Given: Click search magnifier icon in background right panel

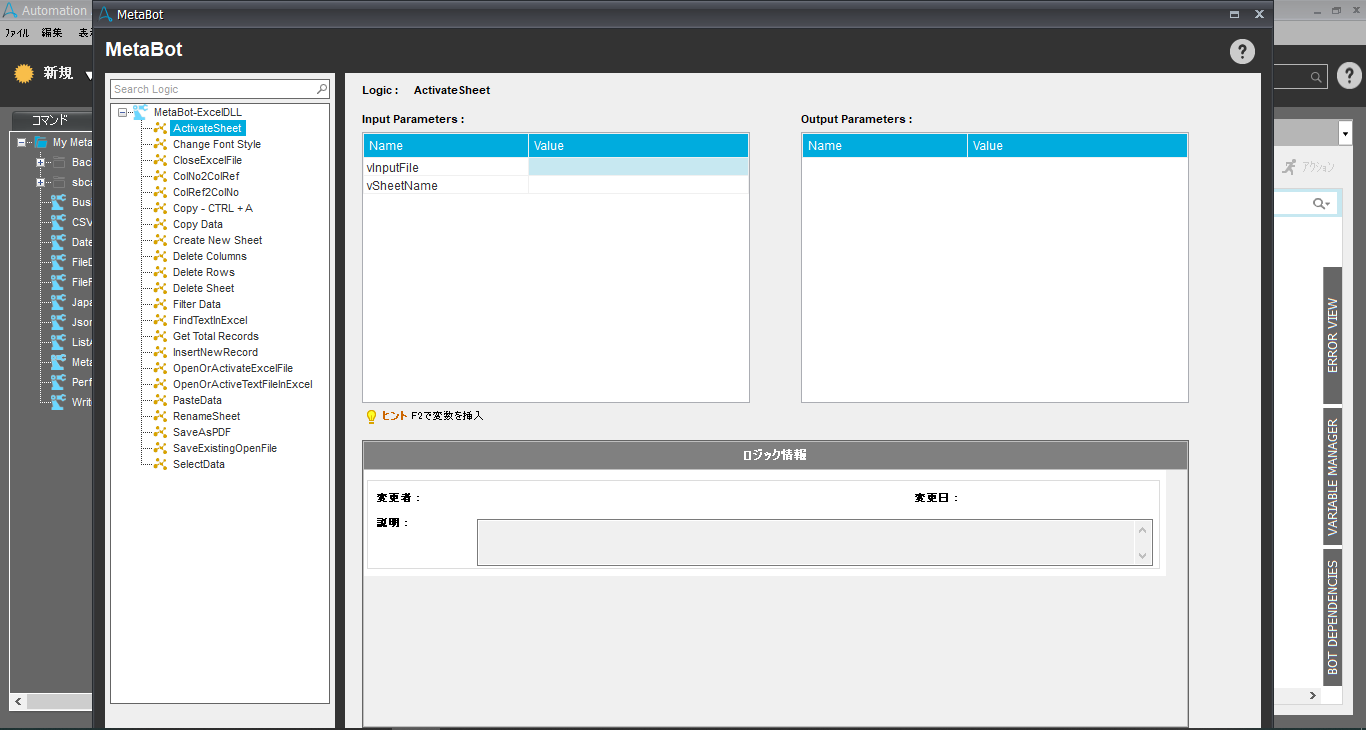Looking at the screenshot, I should tap(1321, 203).
